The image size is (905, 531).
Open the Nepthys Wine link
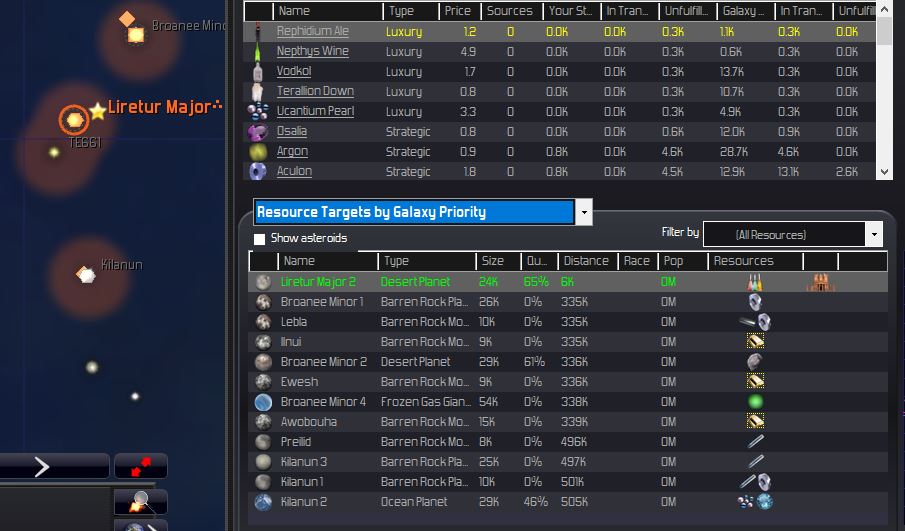[x=312, y=51]
